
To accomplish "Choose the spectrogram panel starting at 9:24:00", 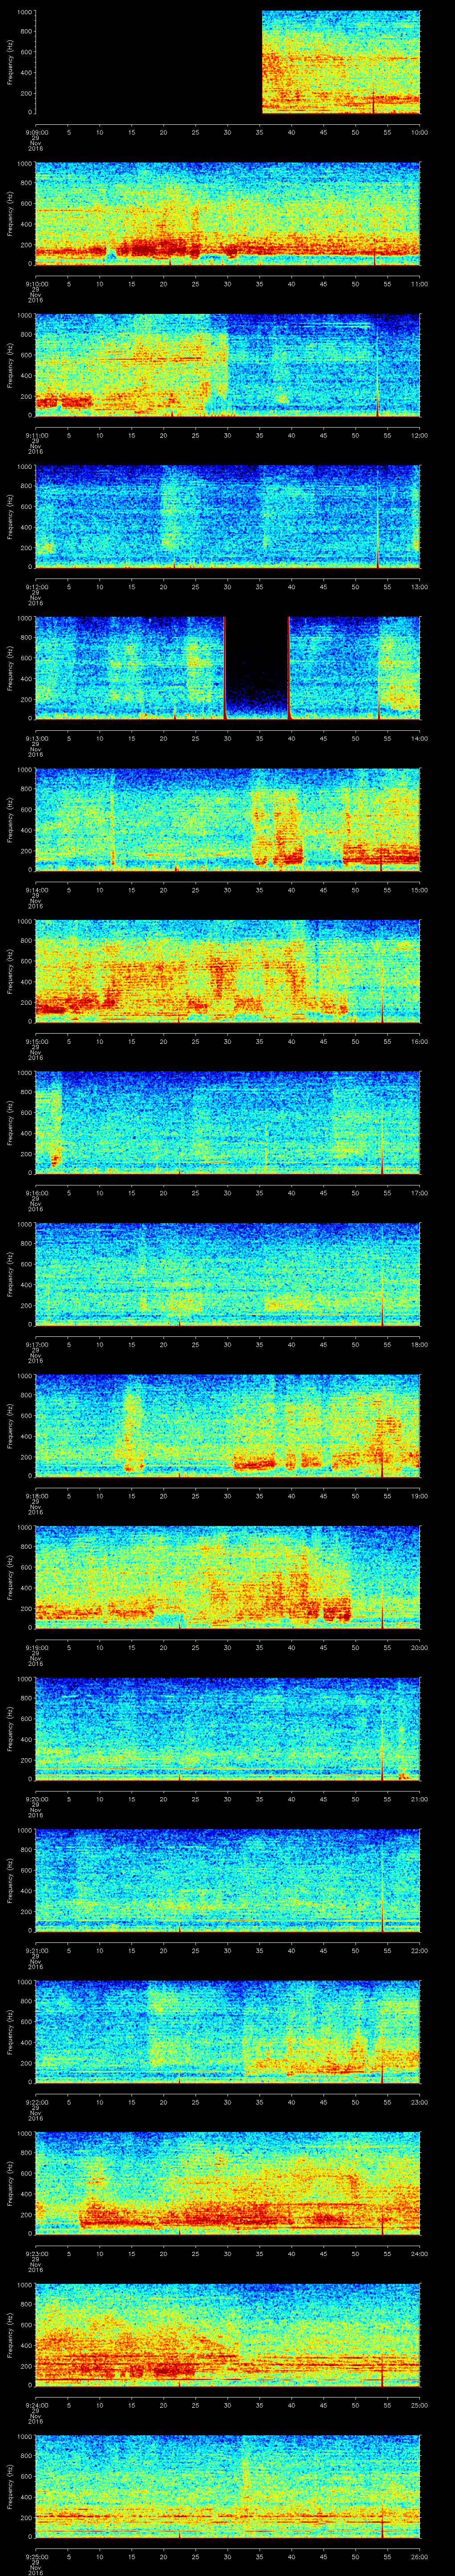I will [227, 2334].
